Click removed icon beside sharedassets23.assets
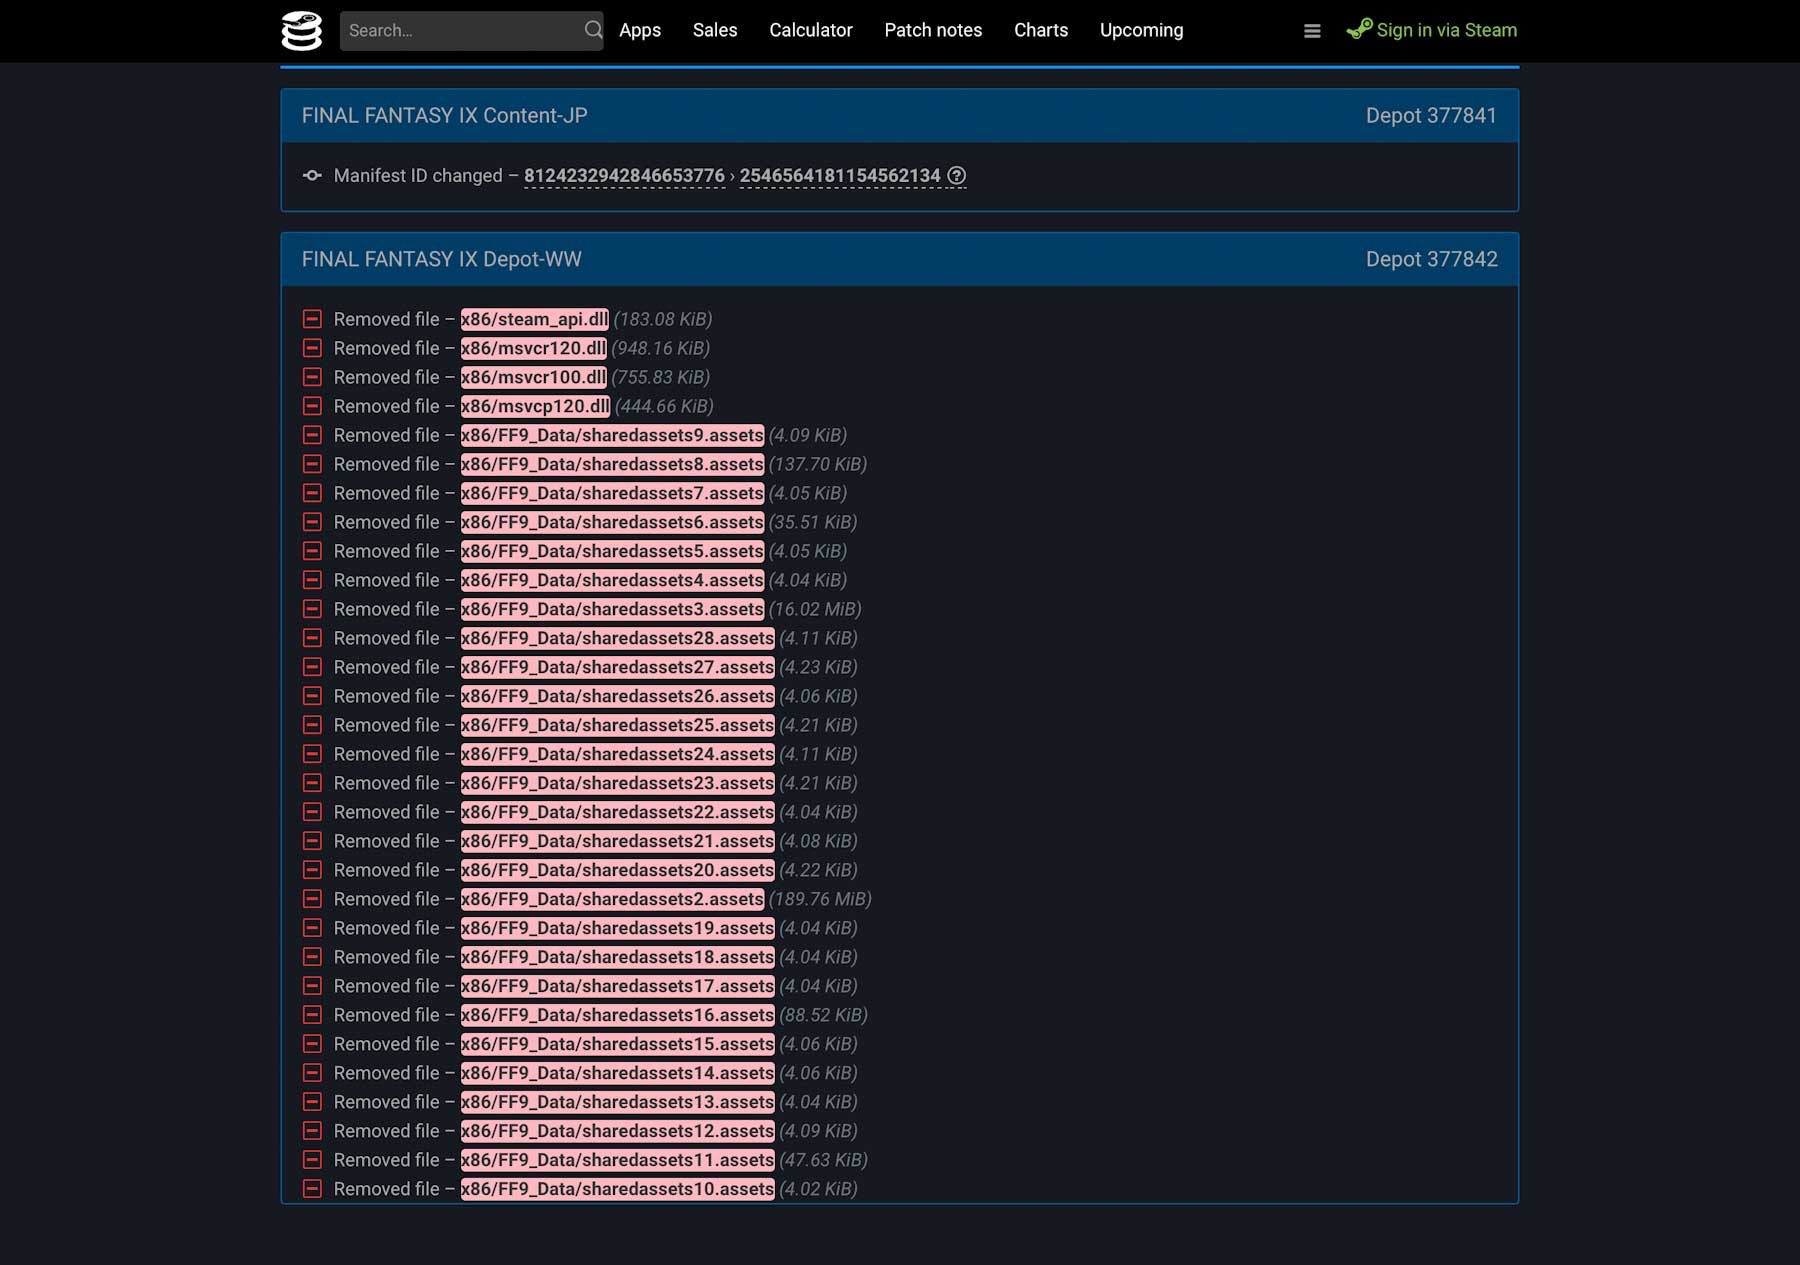Screen dimensions: 1800x1265 pos(312,783)
